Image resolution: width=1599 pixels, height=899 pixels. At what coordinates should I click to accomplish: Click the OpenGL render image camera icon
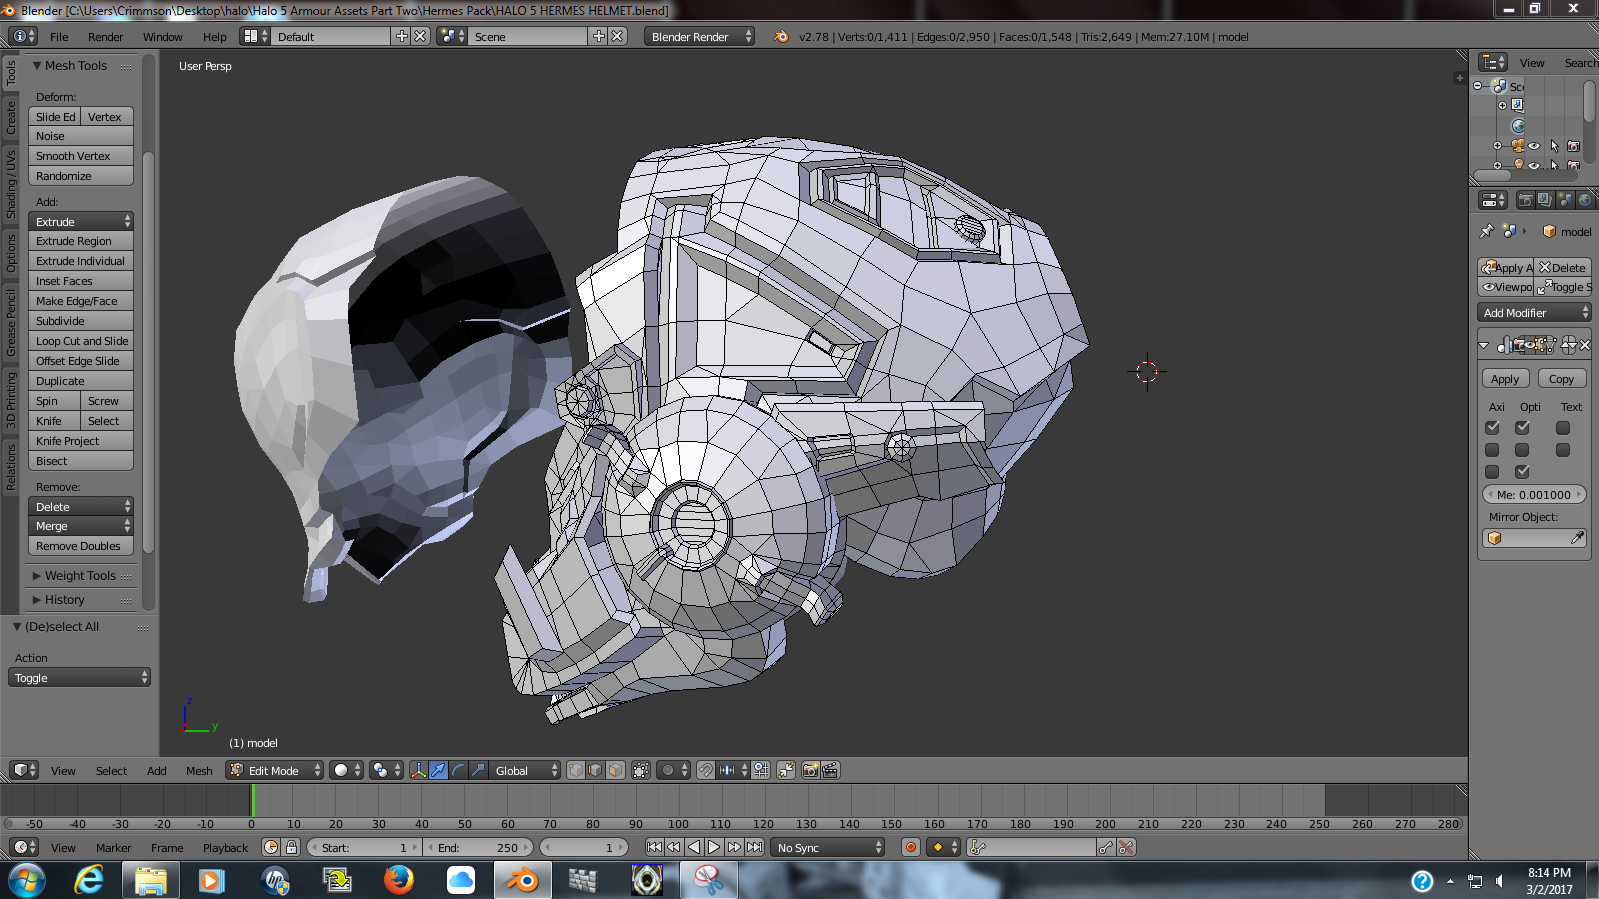(810, 770)
